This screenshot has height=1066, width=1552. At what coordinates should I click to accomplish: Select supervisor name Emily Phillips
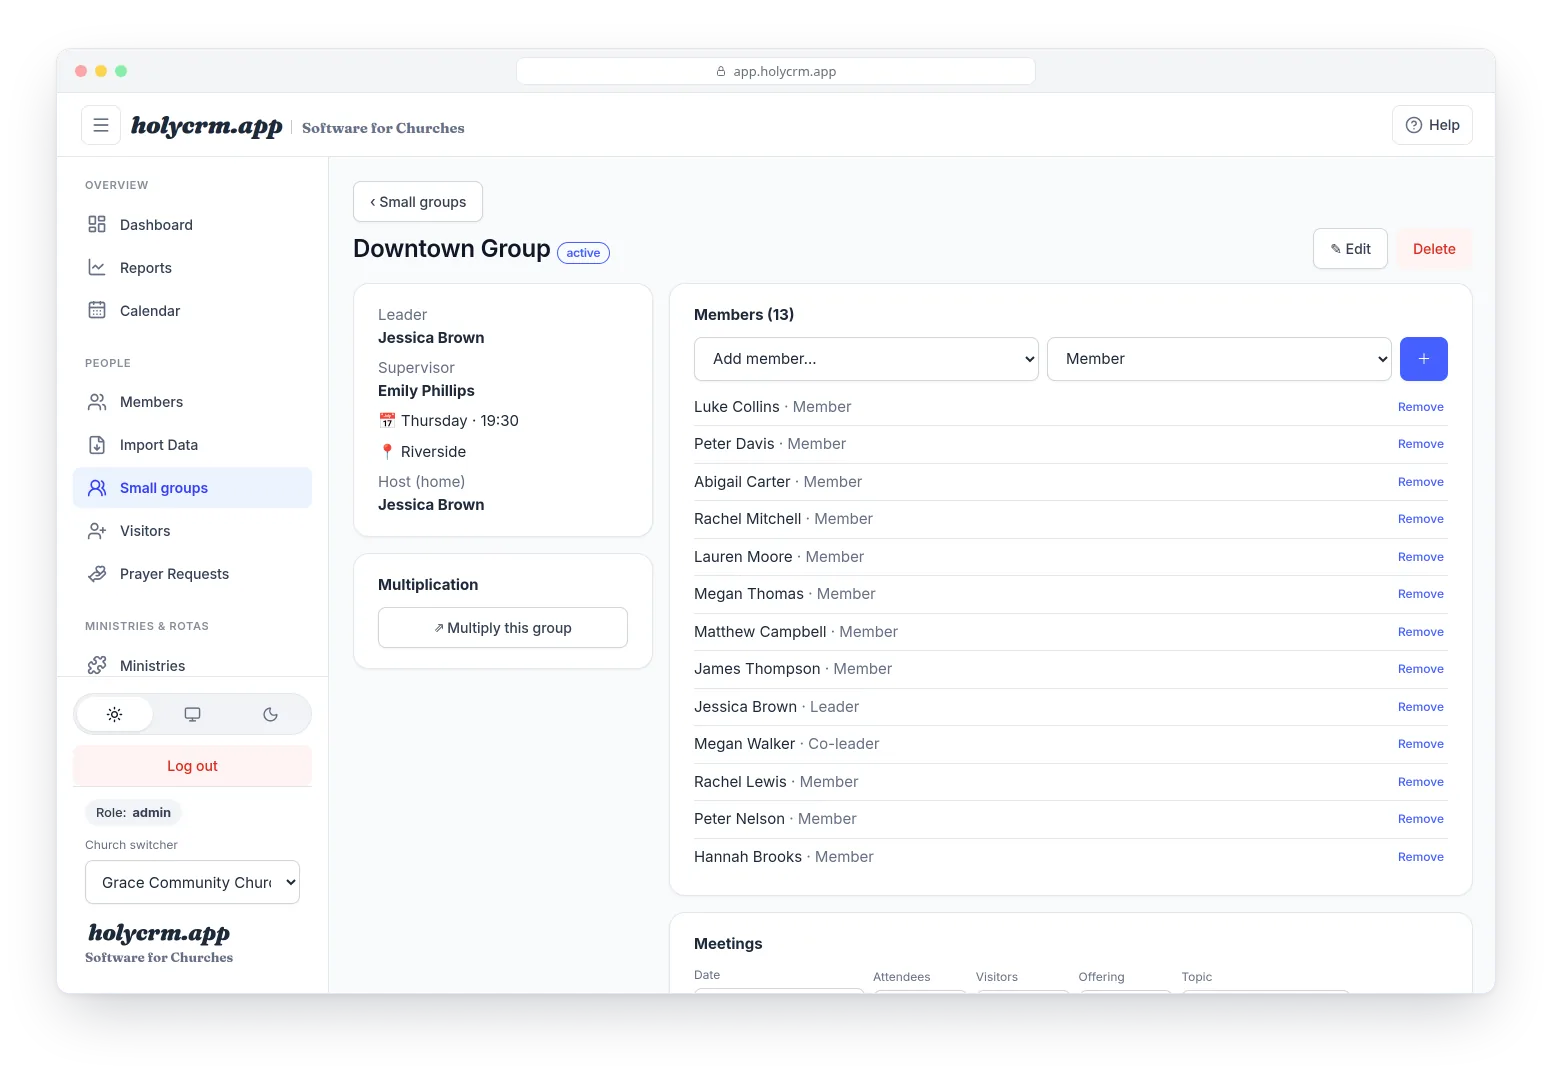pyautogui.click(x=426, y=391)
